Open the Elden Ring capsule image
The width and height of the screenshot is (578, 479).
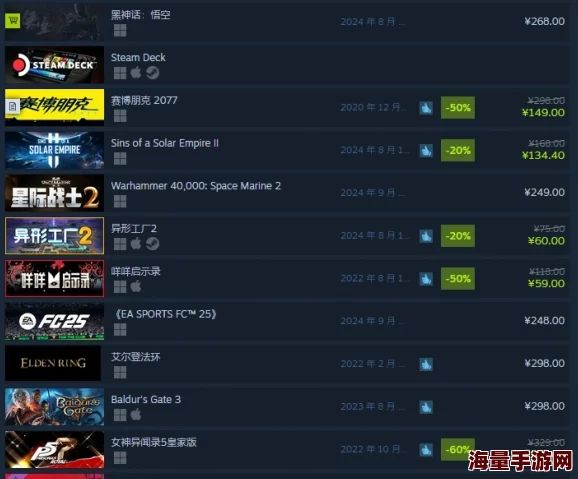click(x=53, y=363)
